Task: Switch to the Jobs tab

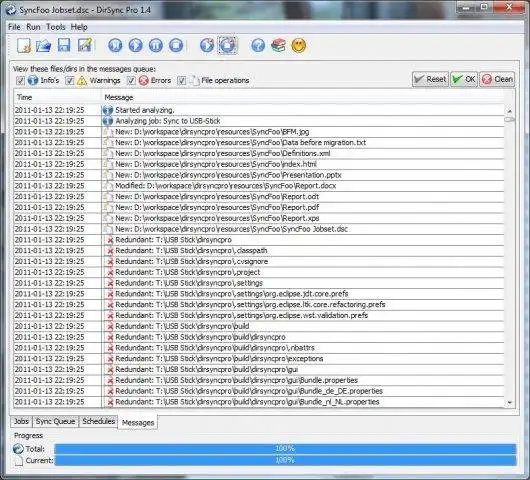Action: pos(21,422)
